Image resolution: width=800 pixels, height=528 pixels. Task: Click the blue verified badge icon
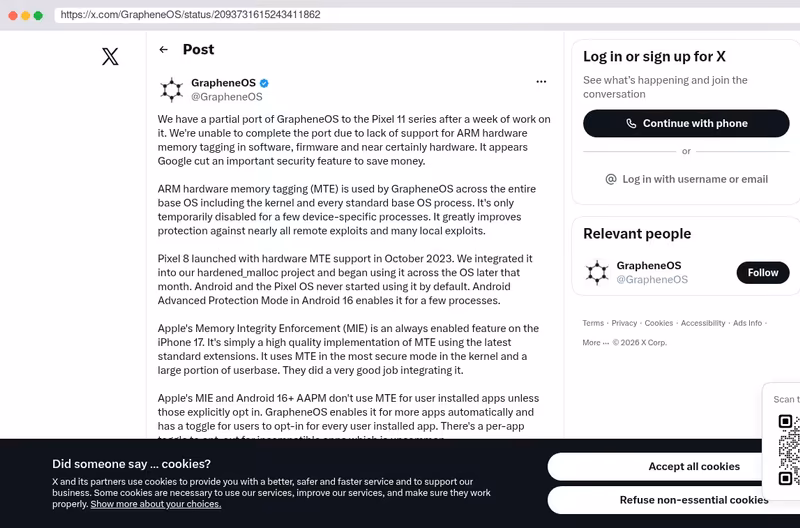pos(264,83)
